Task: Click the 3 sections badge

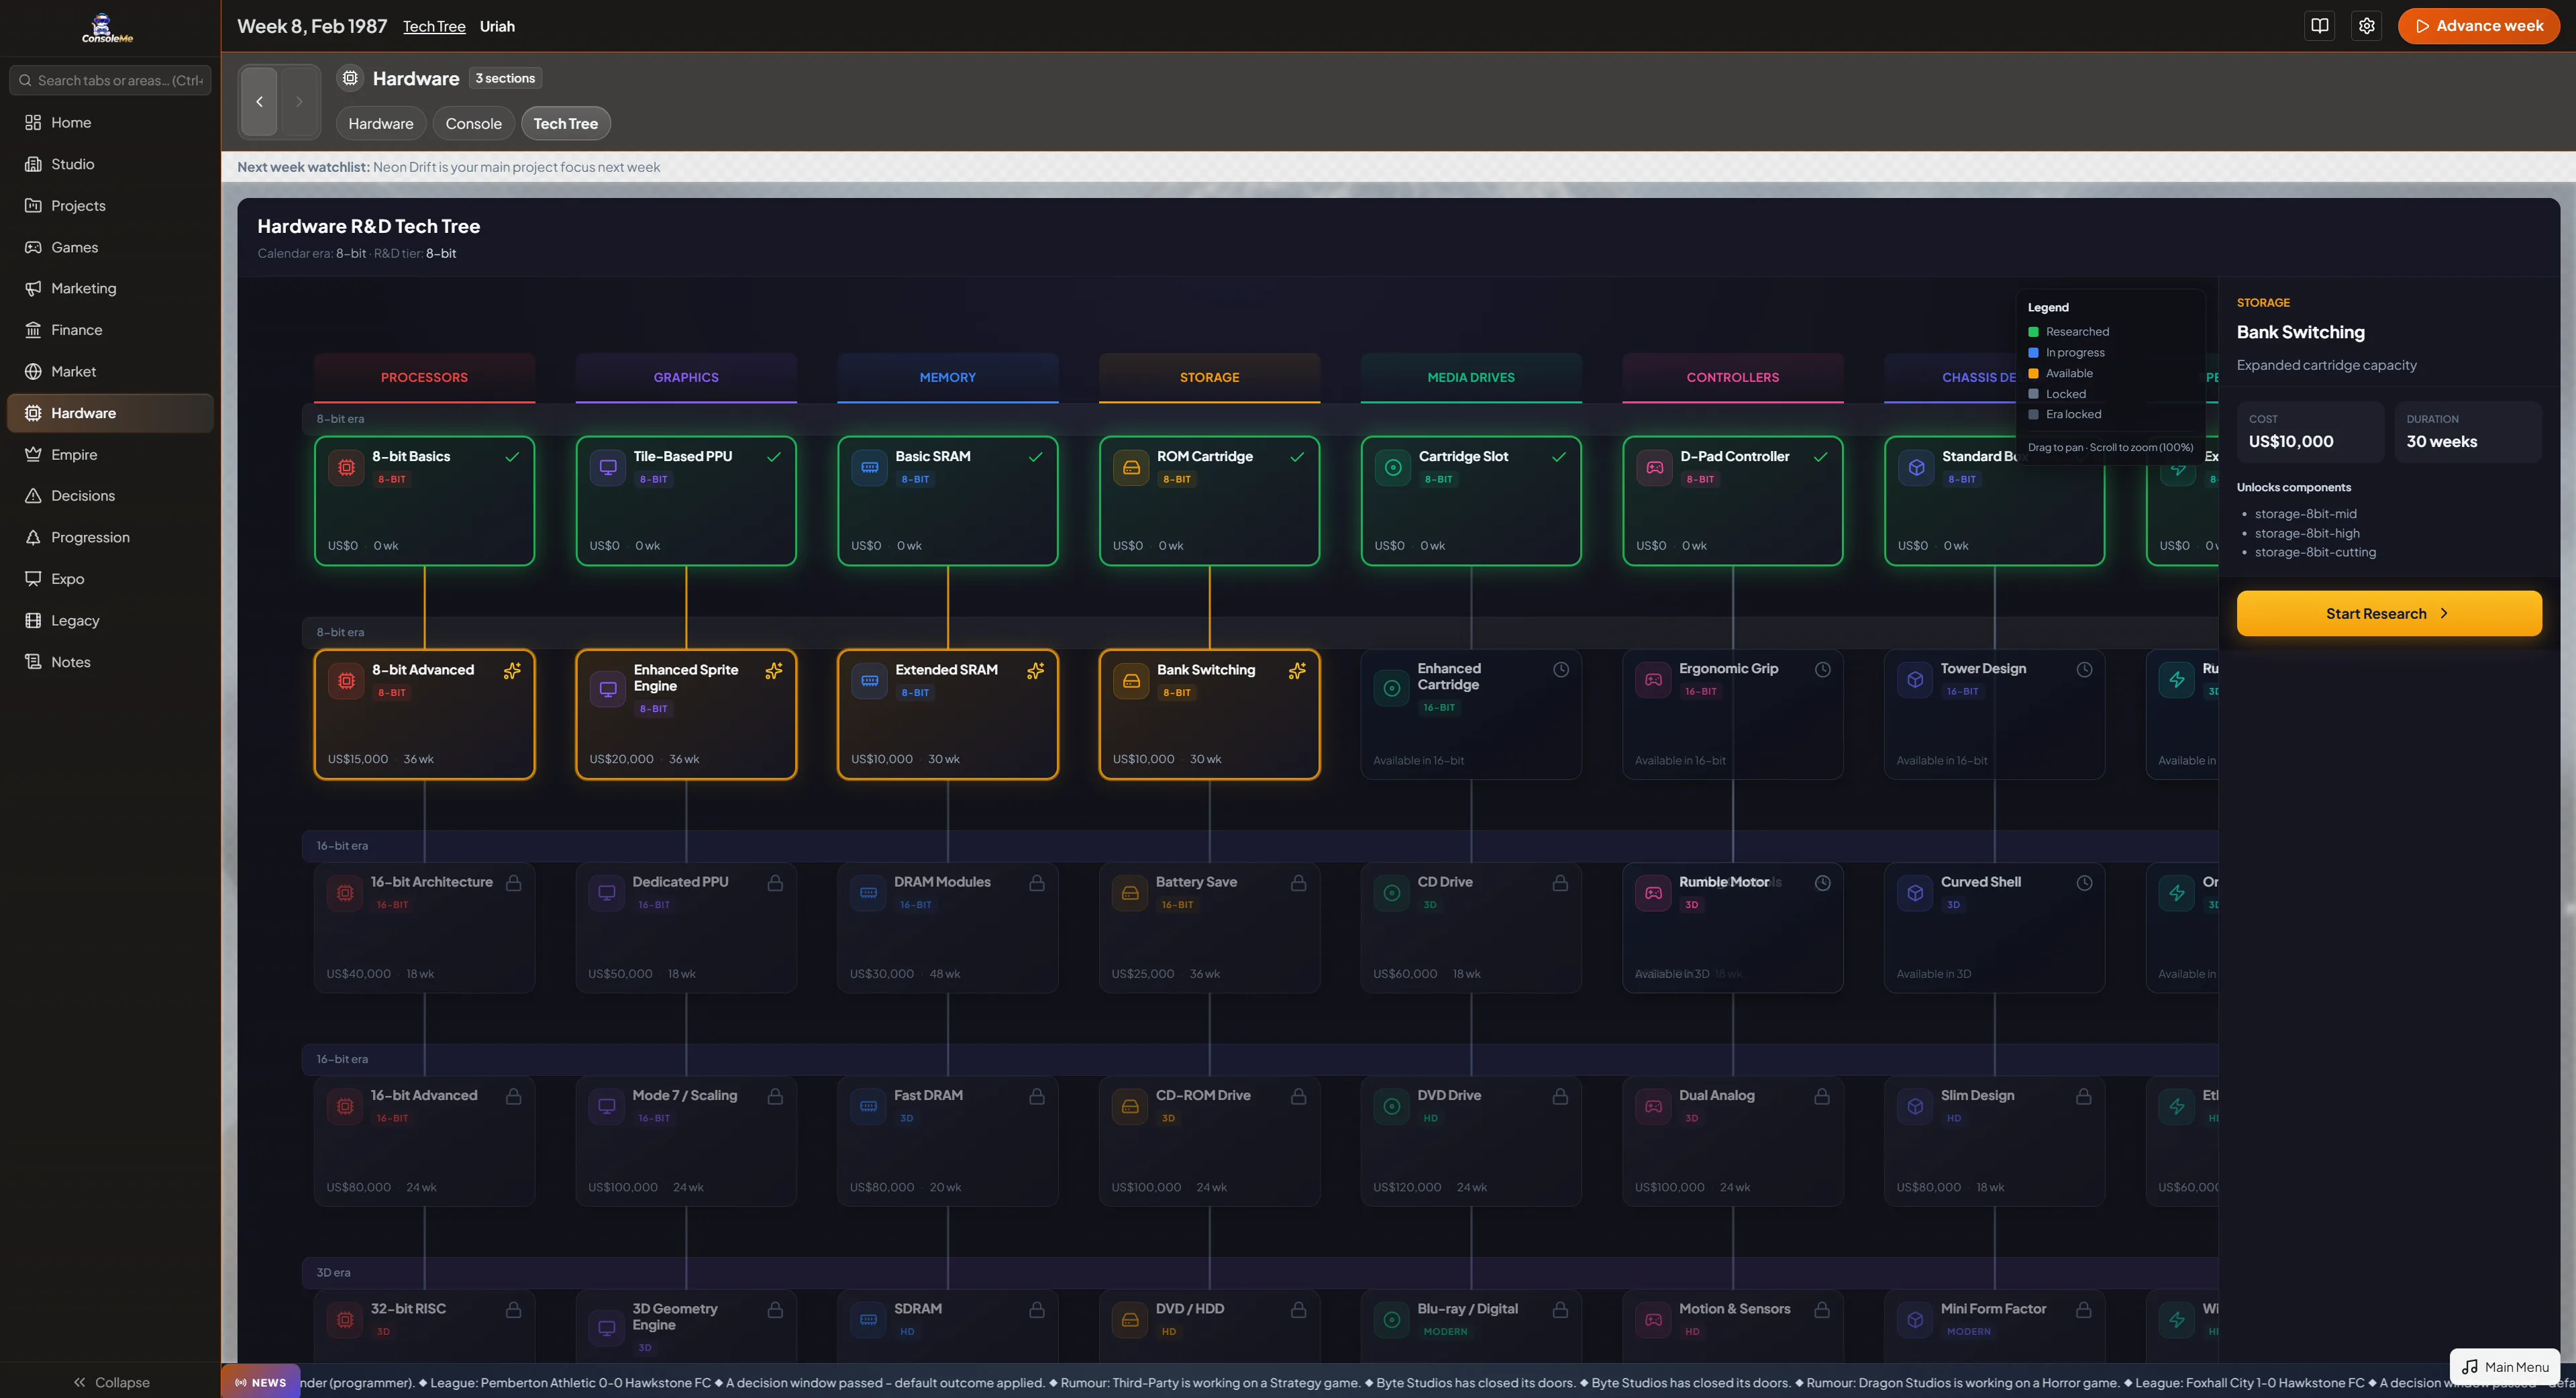Action: [505, 78]
